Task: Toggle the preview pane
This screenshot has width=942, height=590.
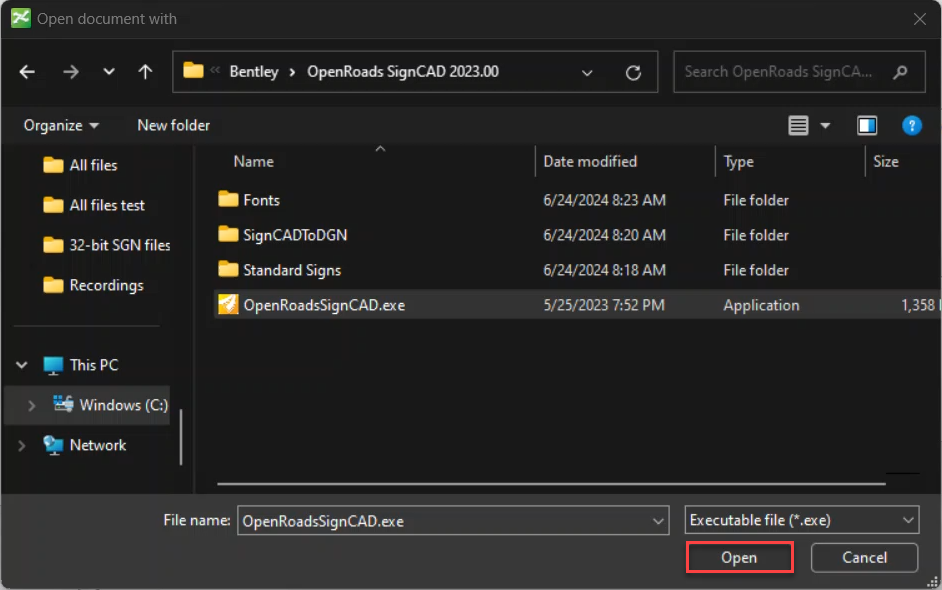Action: [x=867, y=126]
